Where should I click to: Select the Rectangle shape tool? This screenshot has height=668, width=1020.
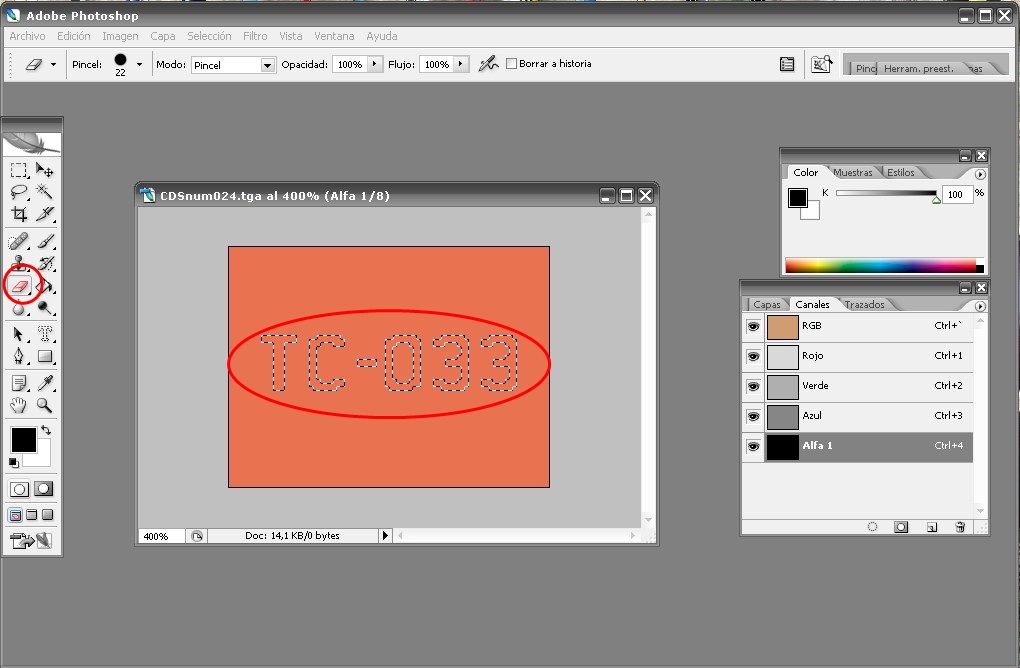pos(44,356)
